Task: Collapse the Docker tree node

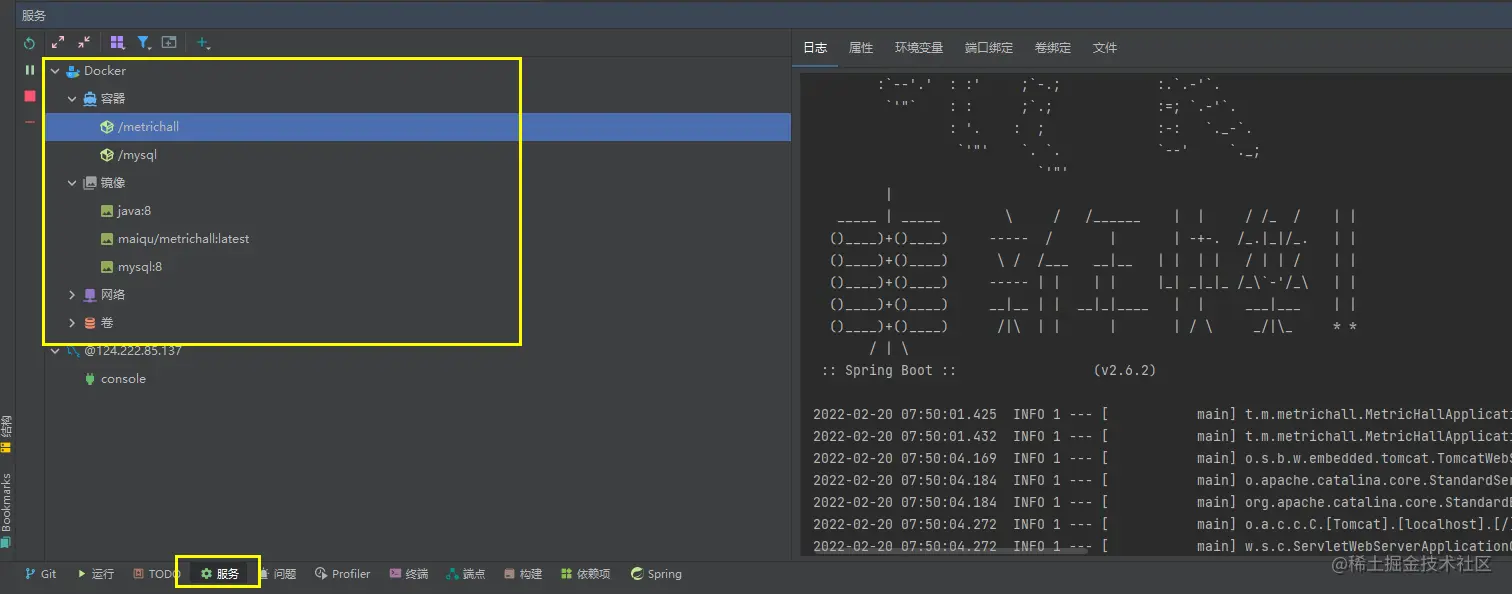Action: point(55,71)
